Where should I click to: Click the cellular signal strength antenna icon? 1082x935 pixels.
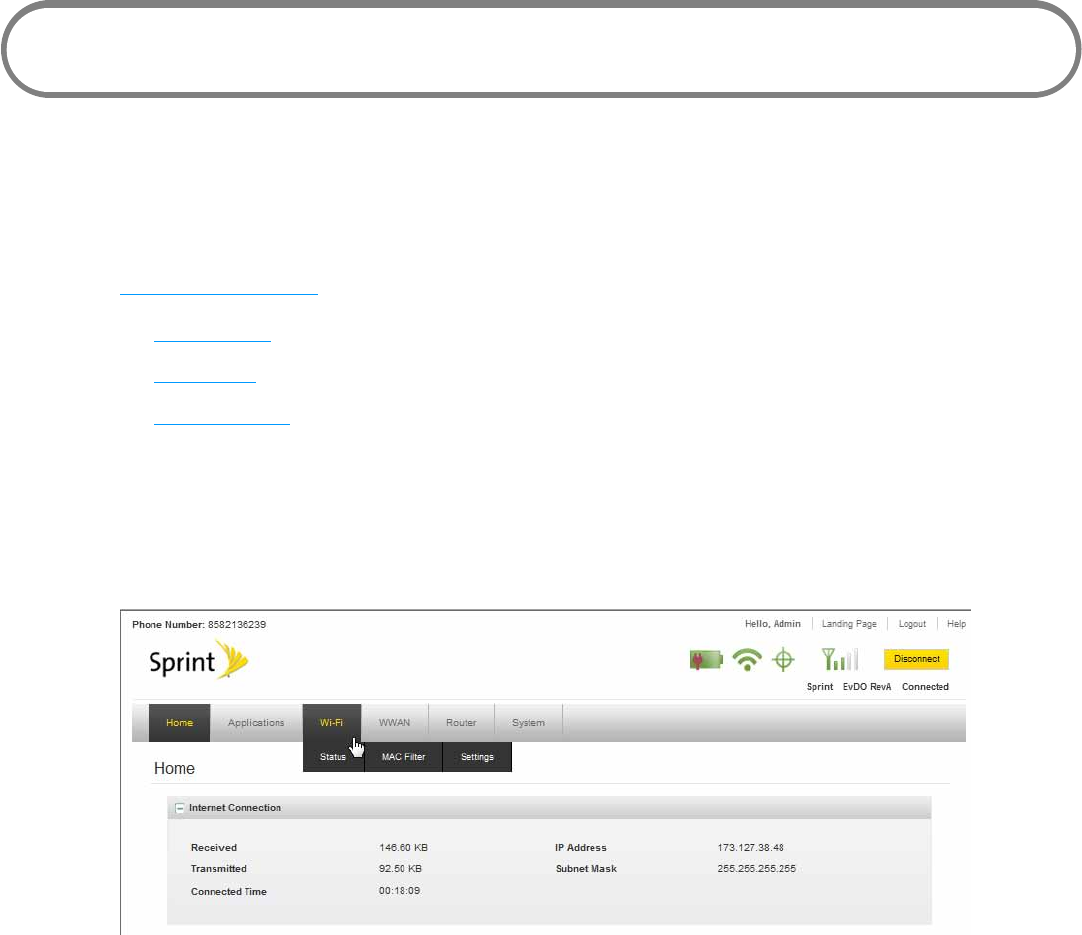[x=840, y=659]
